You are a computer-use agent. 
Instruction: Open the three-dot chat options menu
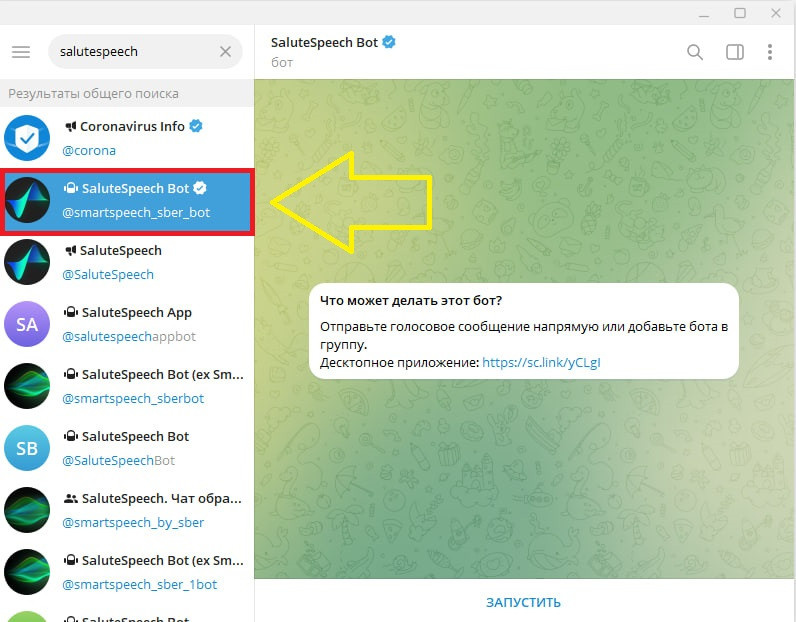[x=770, y=52]
